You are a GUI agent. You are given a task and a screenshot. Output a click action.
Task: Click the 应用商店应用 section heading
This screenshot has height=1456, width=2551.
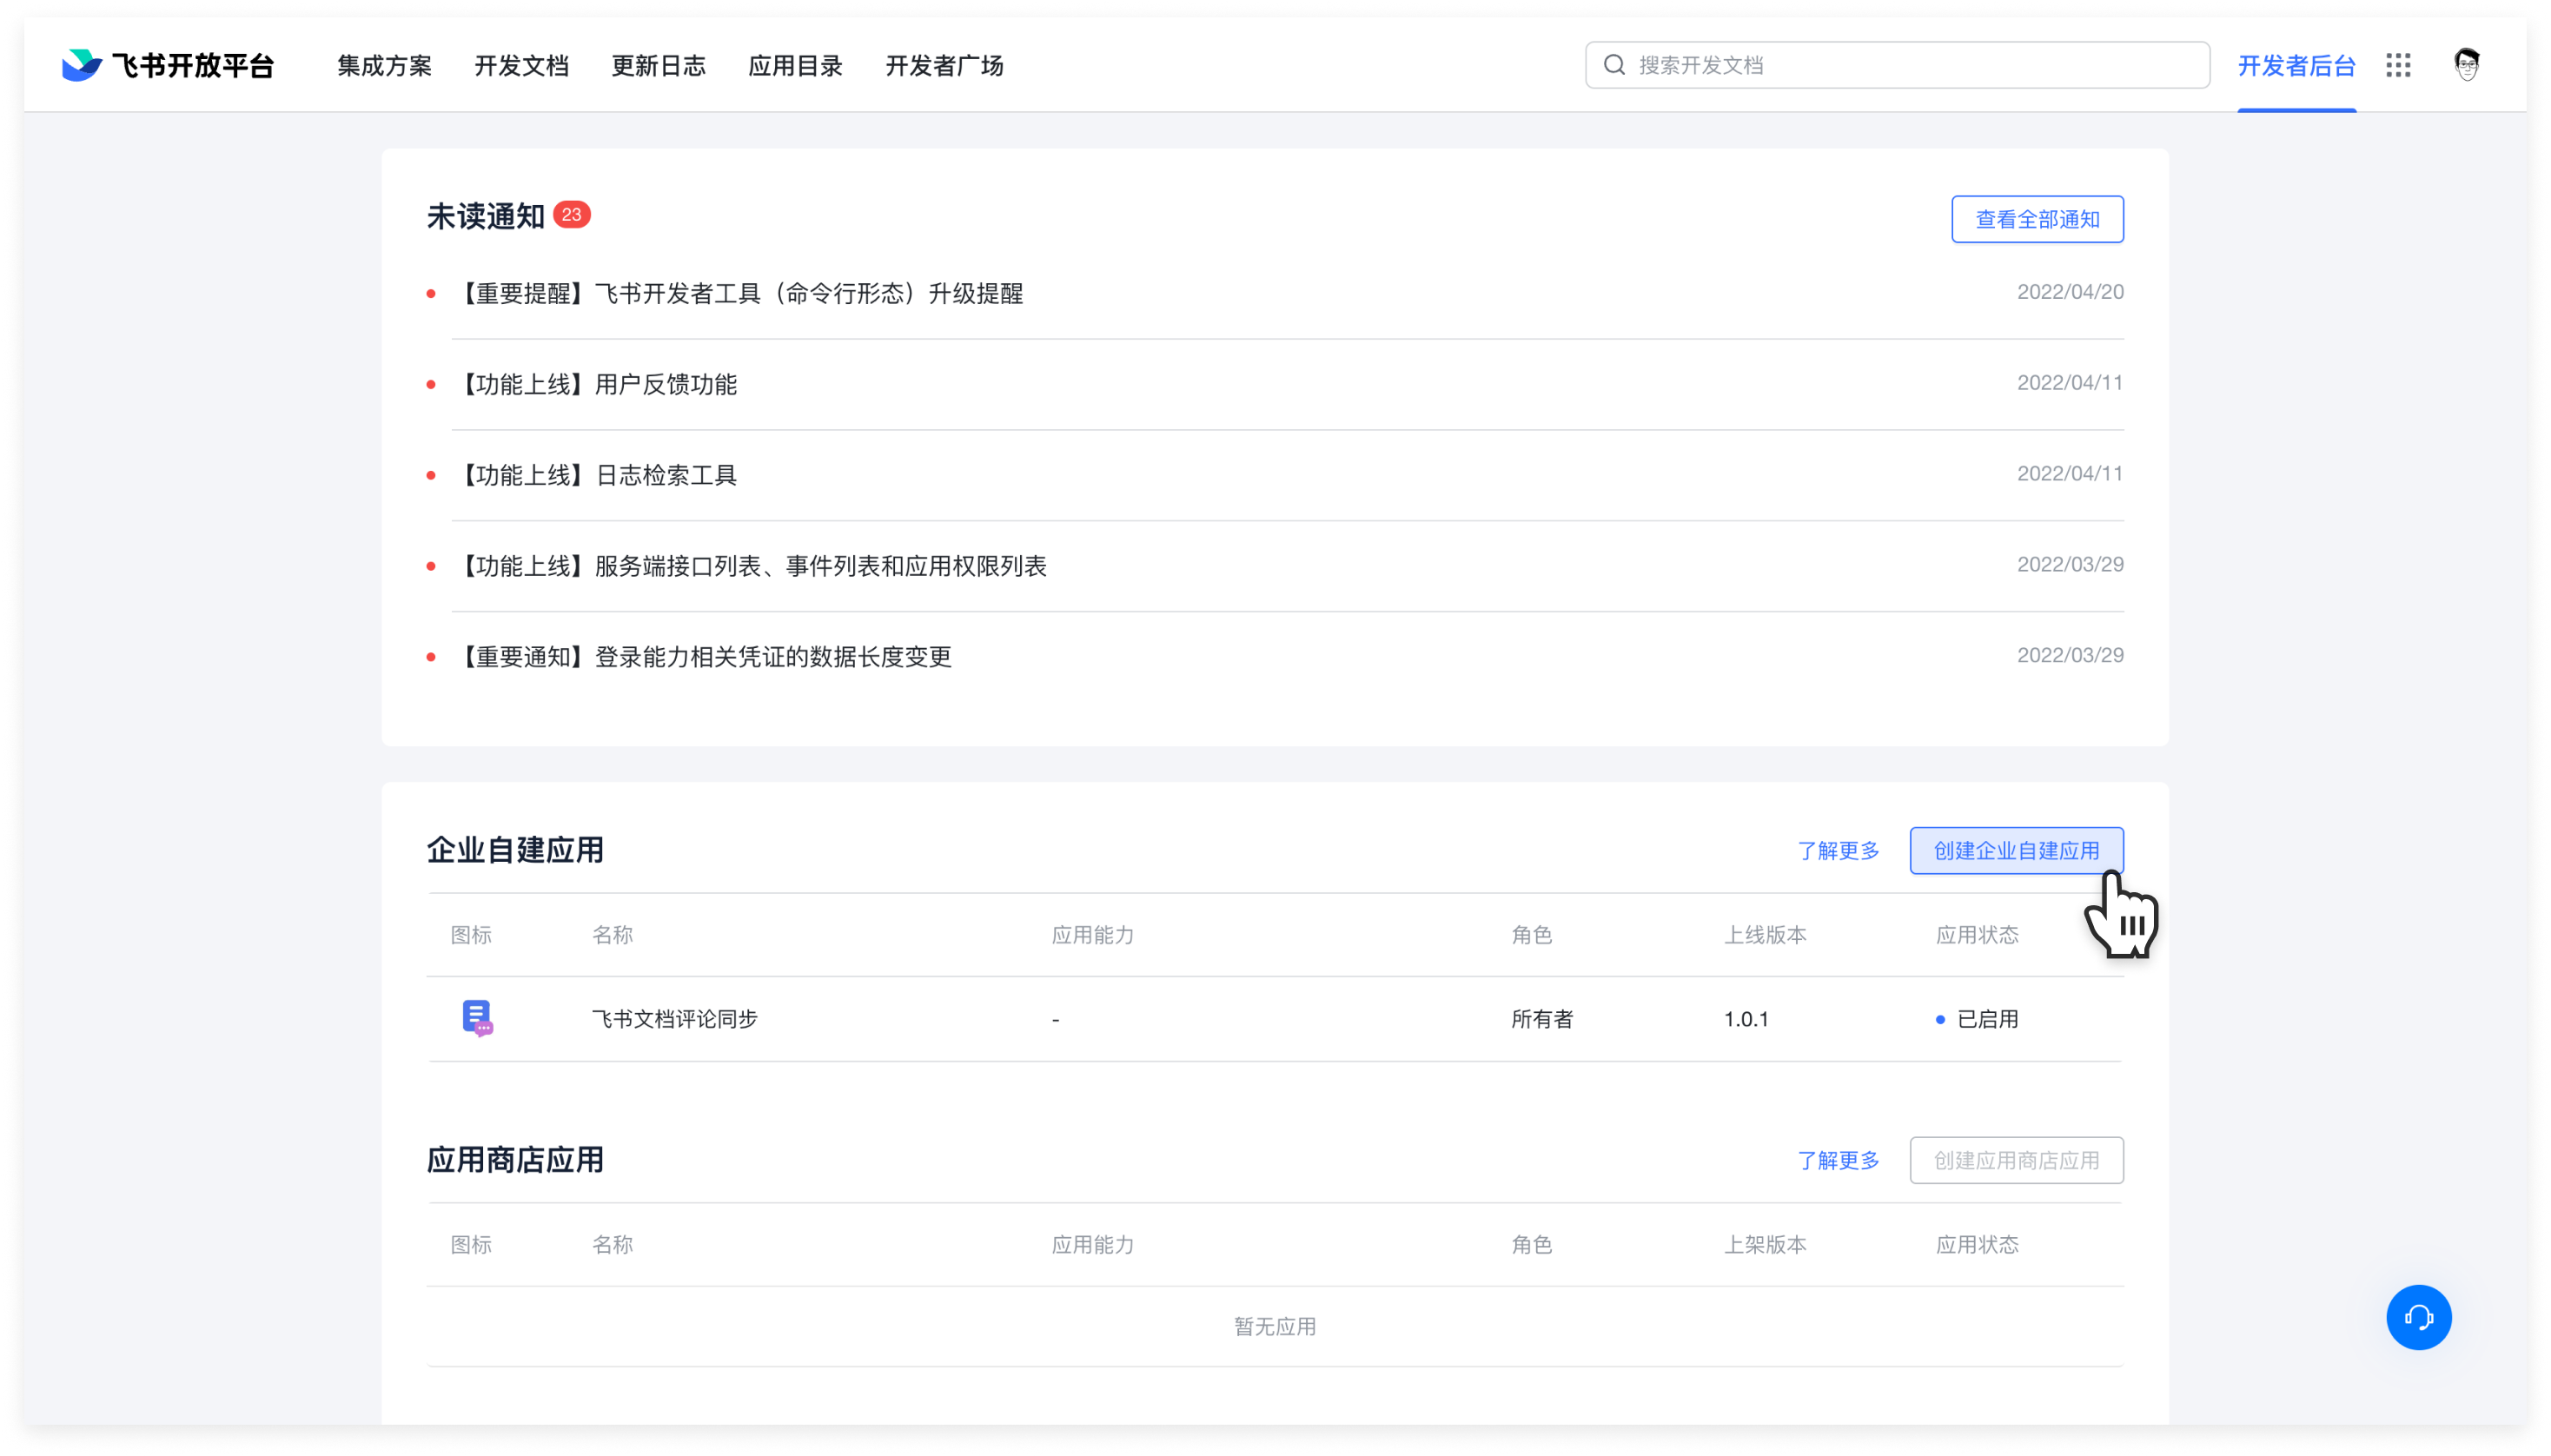coord(515,1160)
